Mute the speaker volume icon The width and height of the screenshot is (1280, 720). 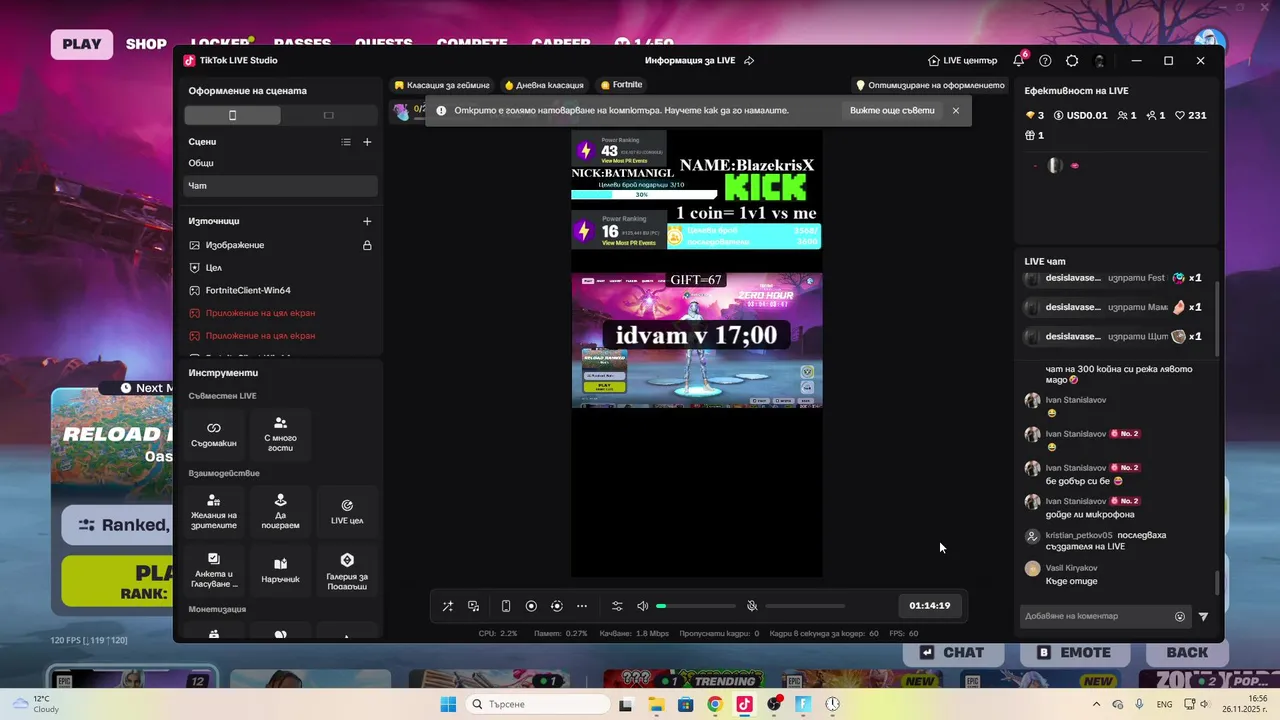(642, 606)
